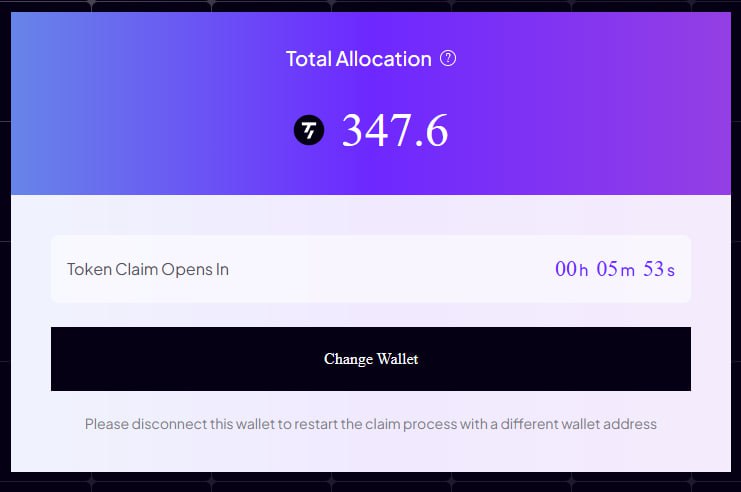Click the word 'Allocation' in the header

pos(384,59)
